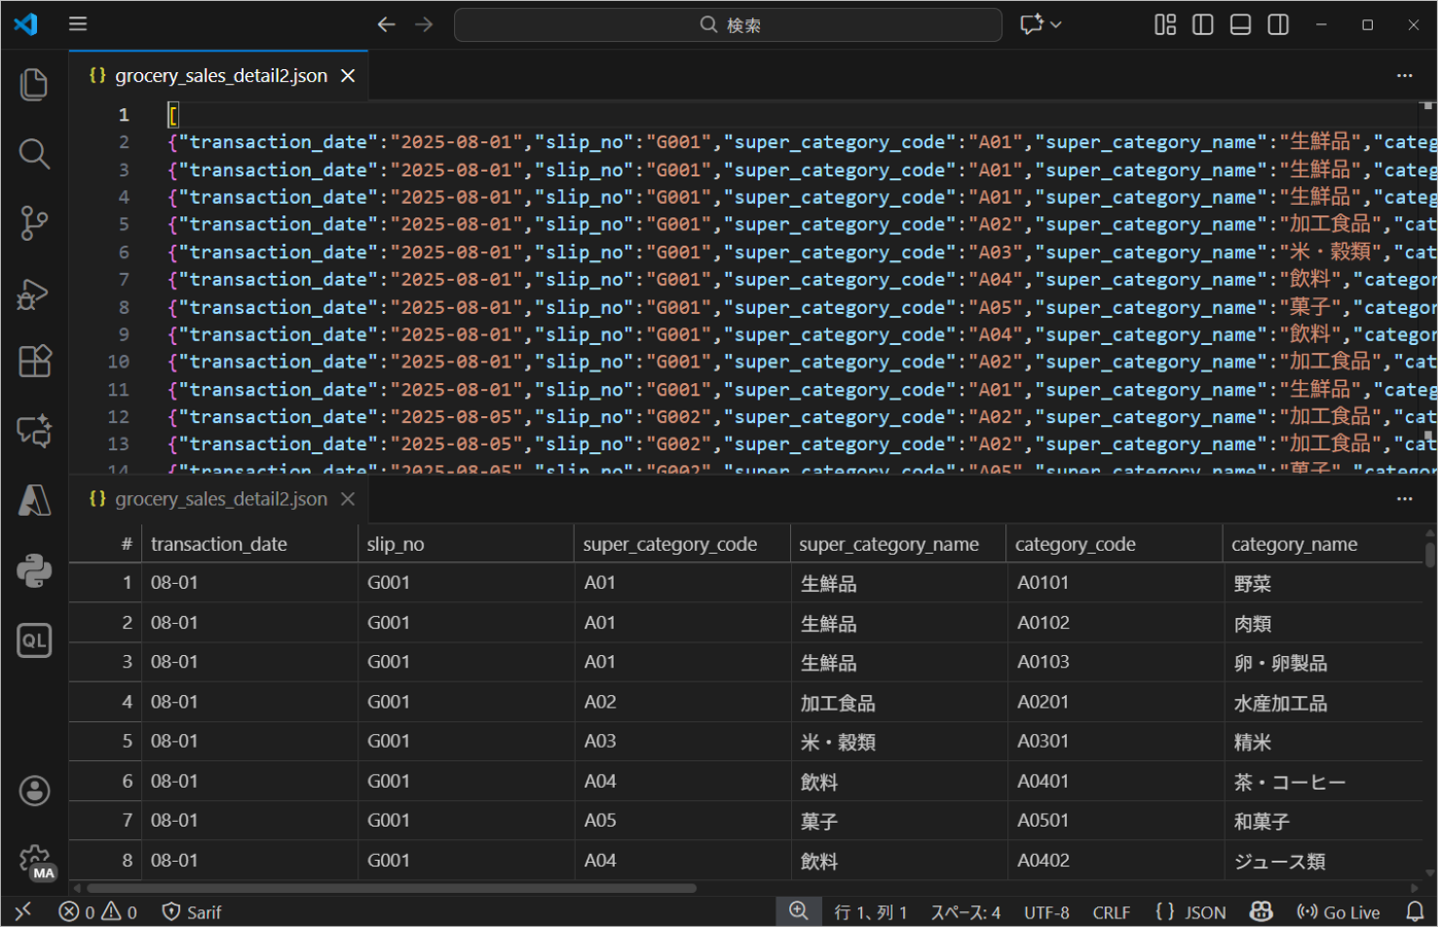Image resolution: width=1438 pixels, height=927 pixels.
Task: Click the search command center box
Action: pos(728,25)
